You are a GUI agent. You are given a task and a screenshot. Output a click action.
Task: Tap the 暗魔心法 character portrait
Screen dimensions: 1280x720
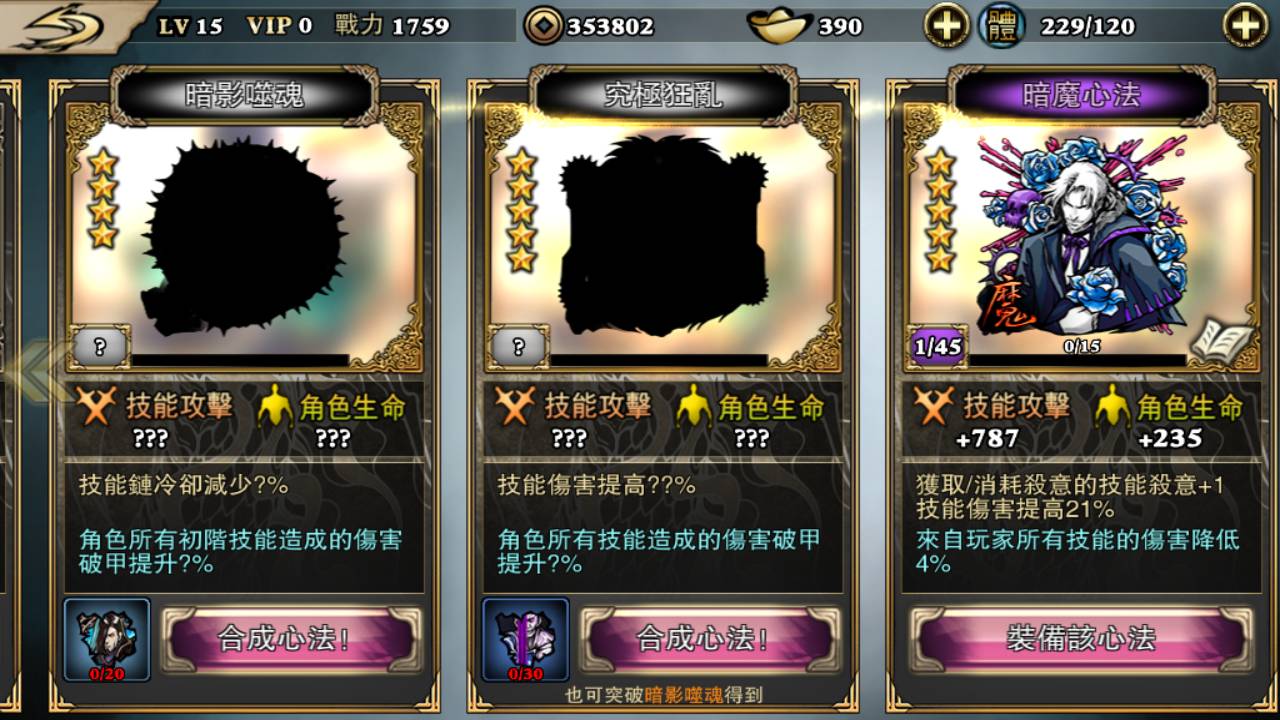click(1082, 236)
